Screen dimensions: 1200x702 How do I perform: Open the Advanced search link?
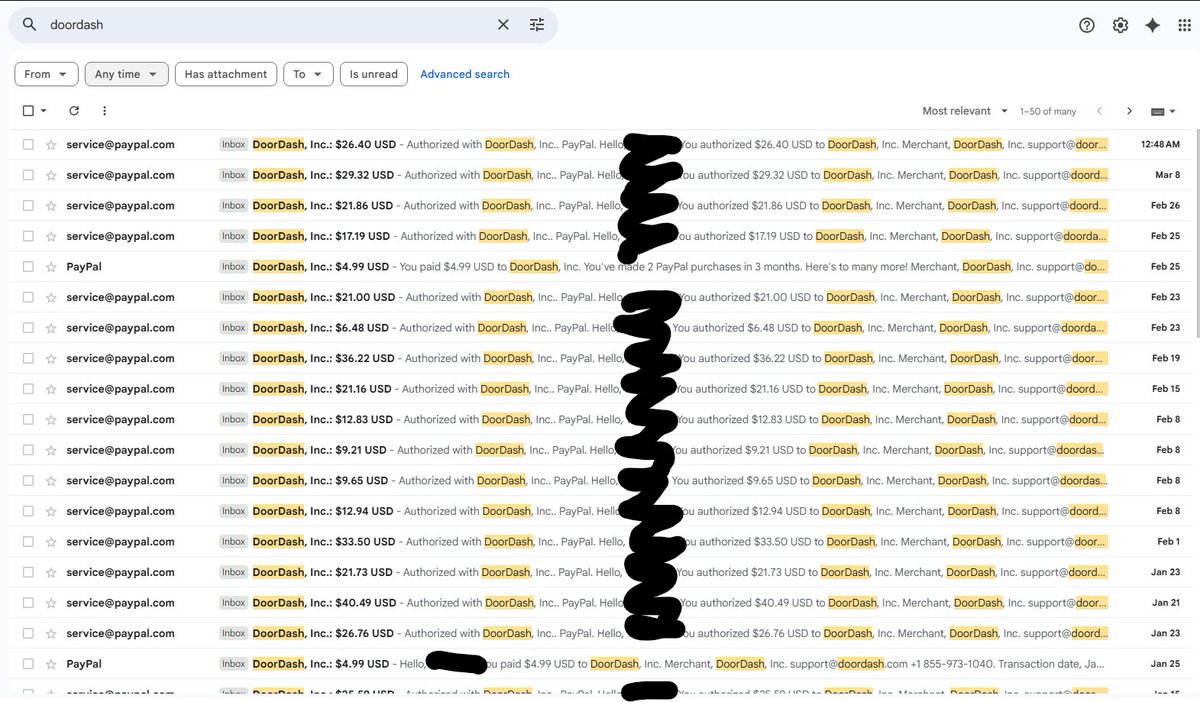coord(465,74)
